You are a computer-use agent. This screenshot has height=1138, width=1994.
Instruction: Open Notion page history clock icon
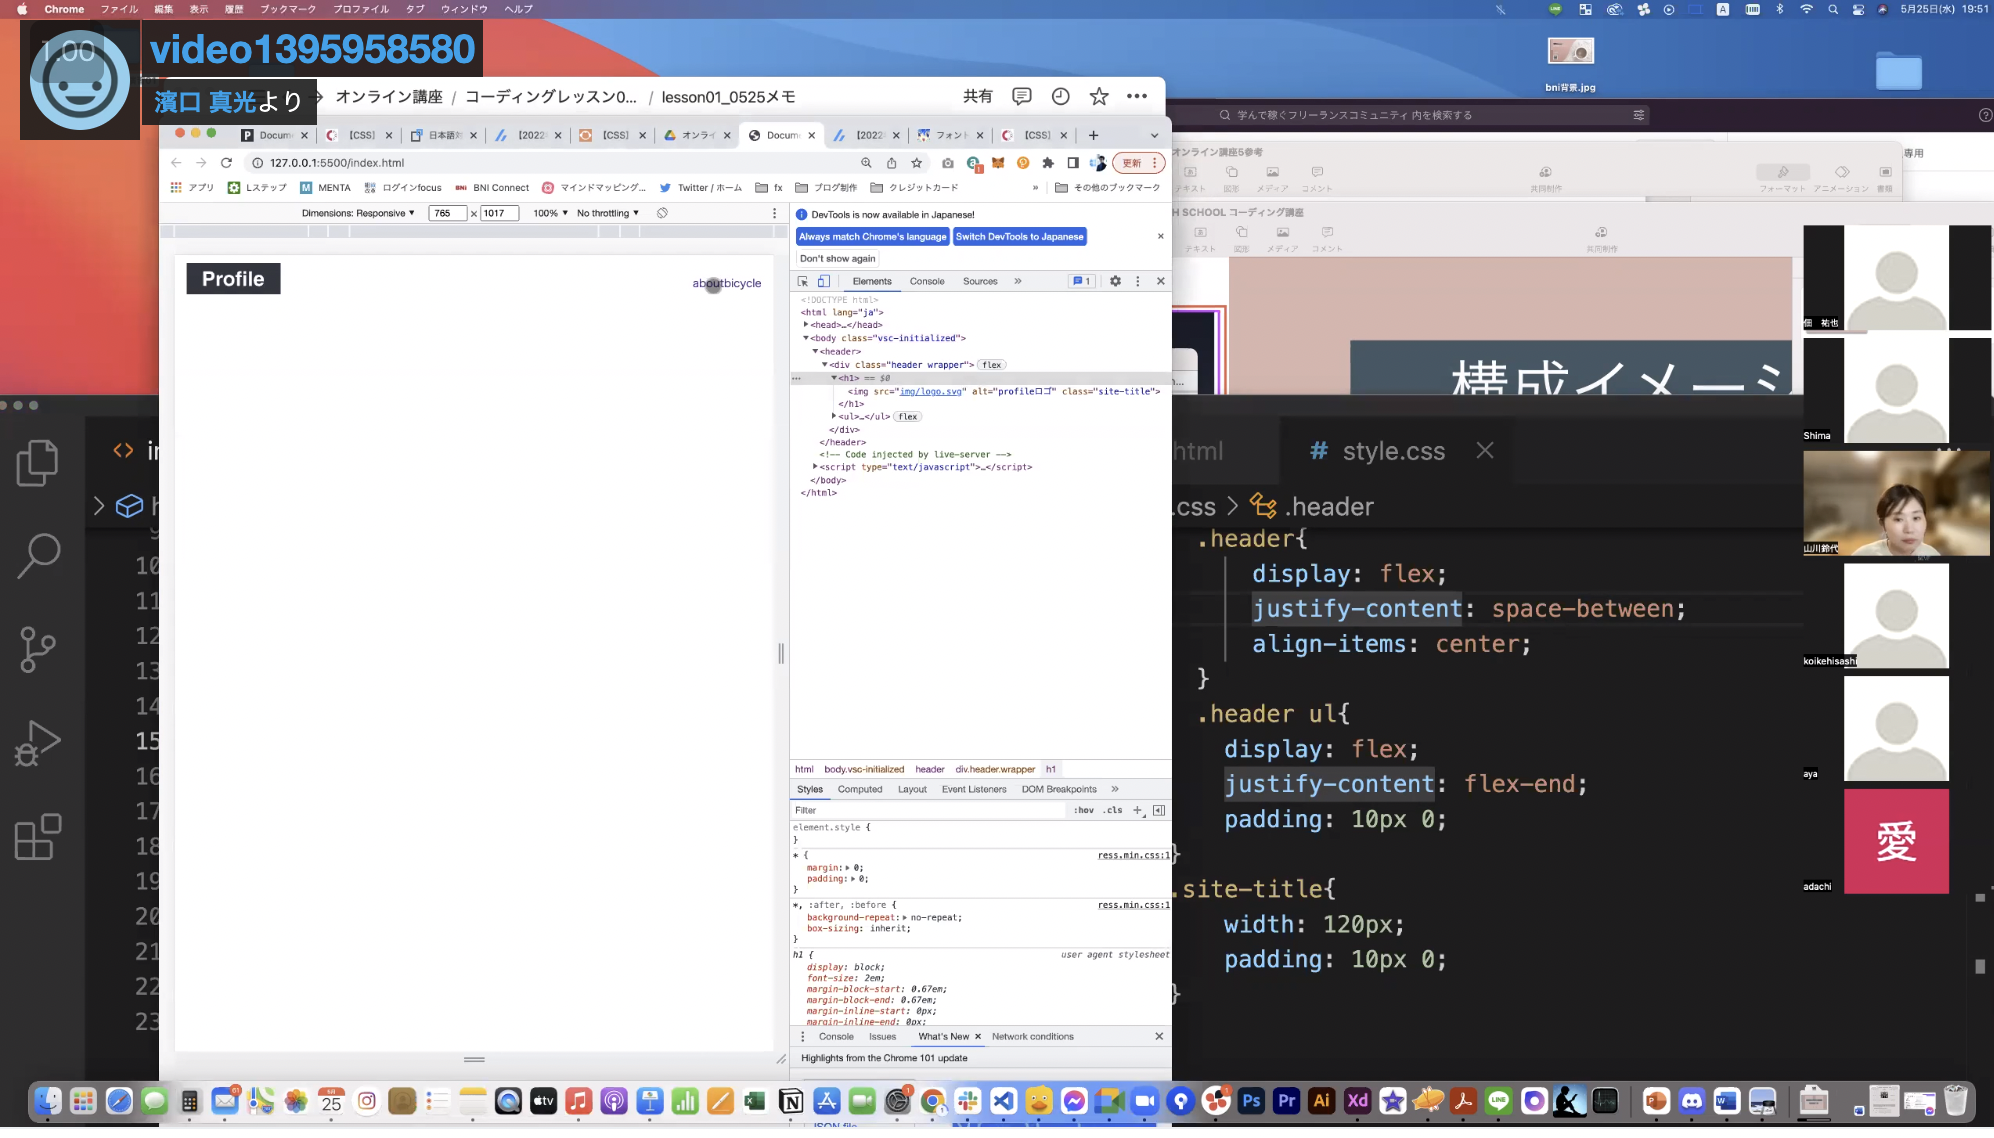coord(1060,96)
